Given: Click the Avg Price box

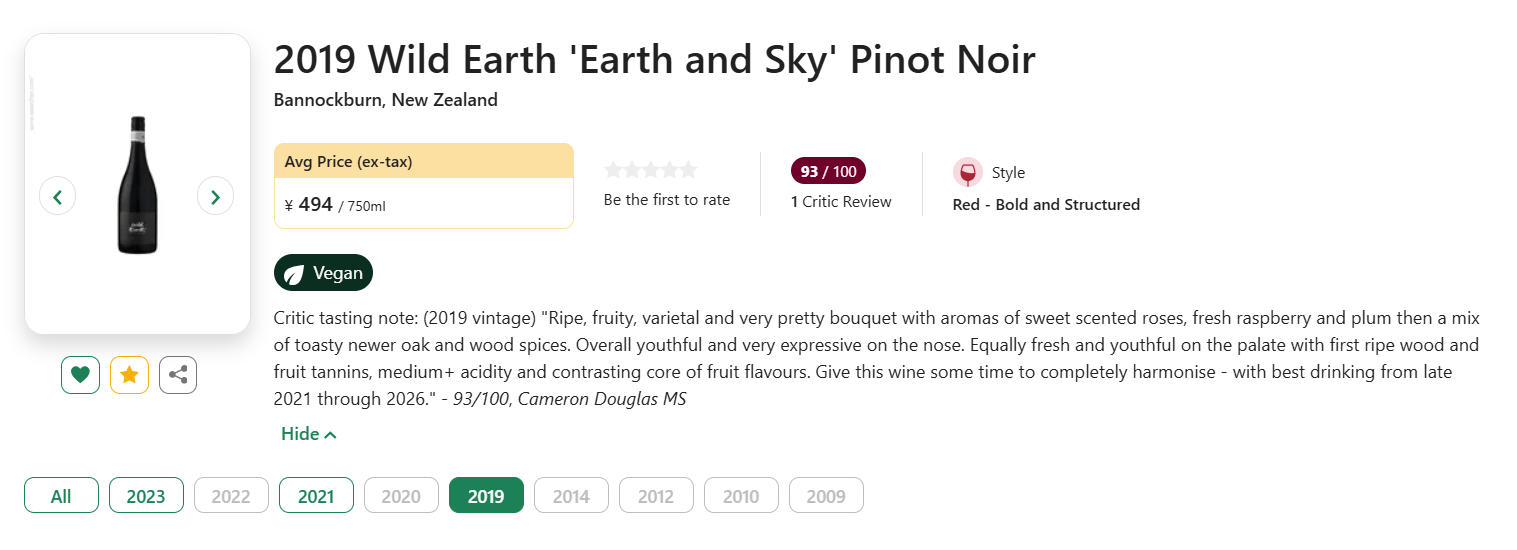Looking at the screenshot, I should point(423,186).
